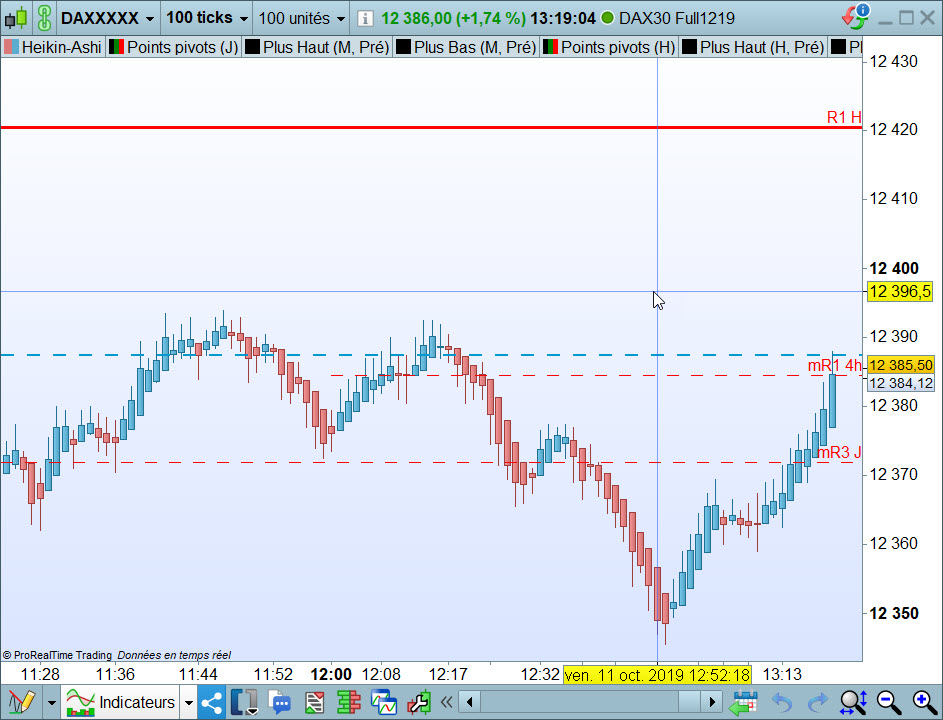The height and width of the screenshot is (720, 943).
Task: Click the Heikin-Ashi color swatch
Action: (x=11, y=47)
